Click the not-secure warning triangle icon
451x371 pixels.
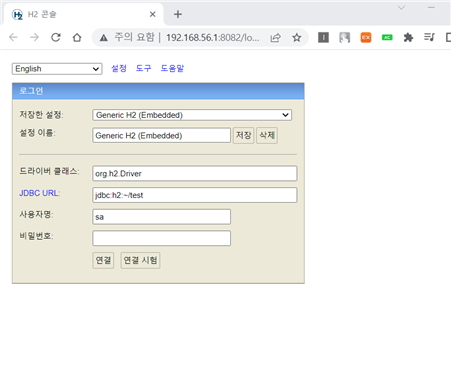pyautogui.click(x=104, y=38)
